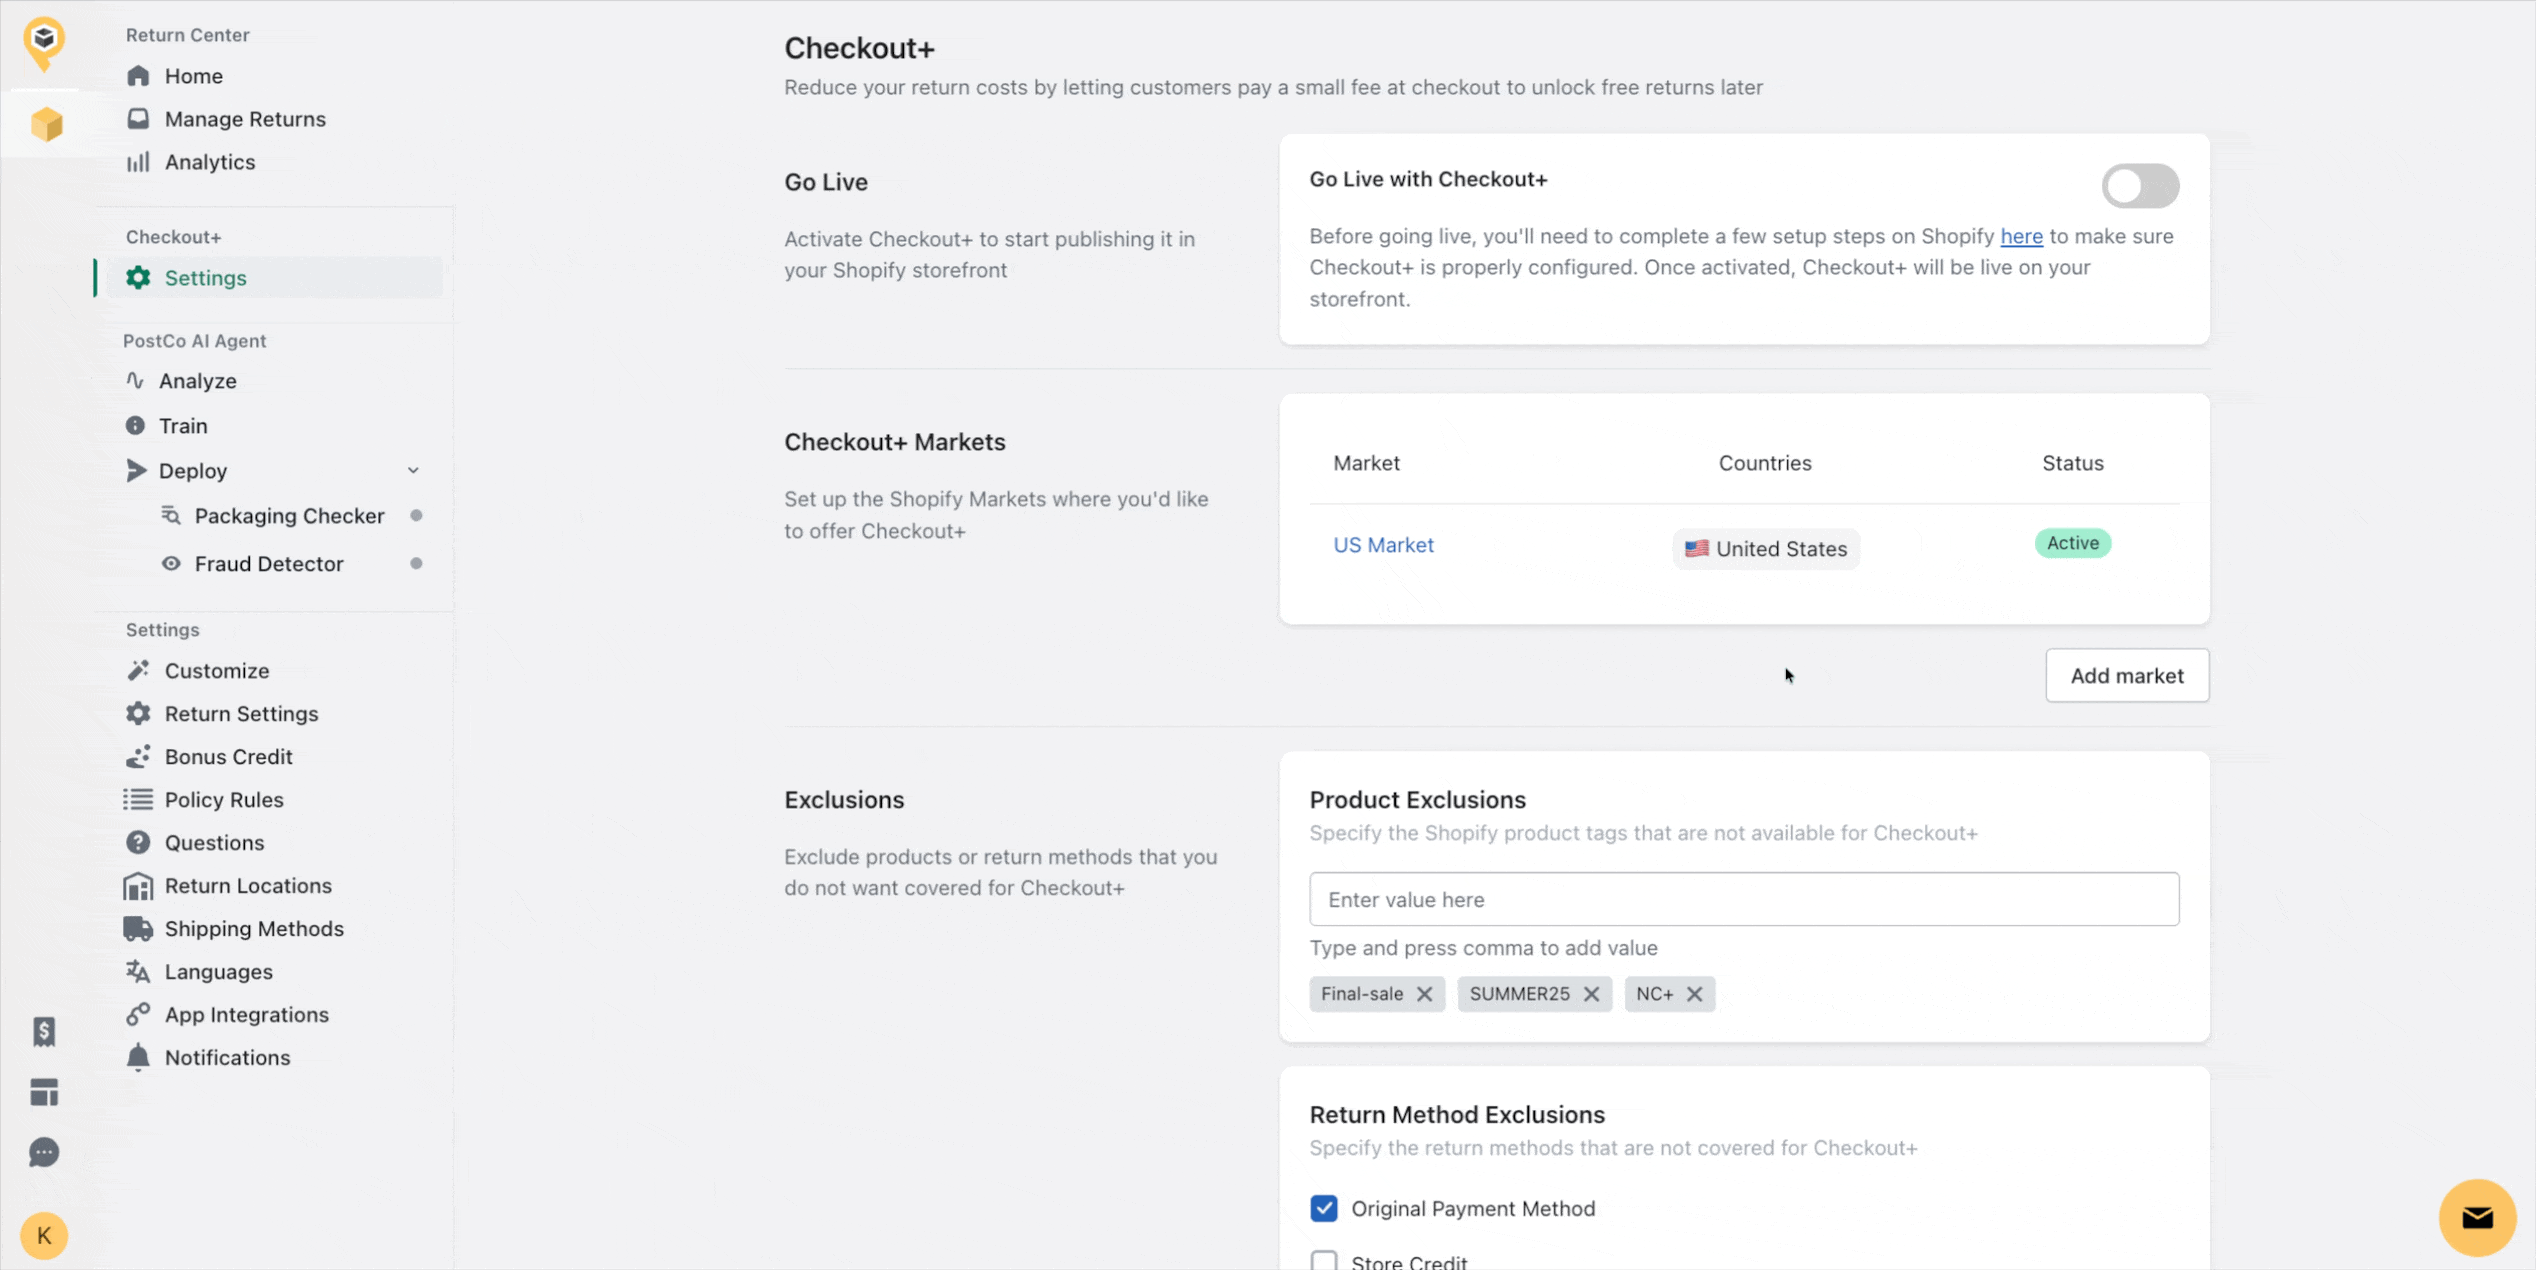Open Packaging Checker under Deploy
This screenshot has height=1270, width=2536.
coord(289,516)
